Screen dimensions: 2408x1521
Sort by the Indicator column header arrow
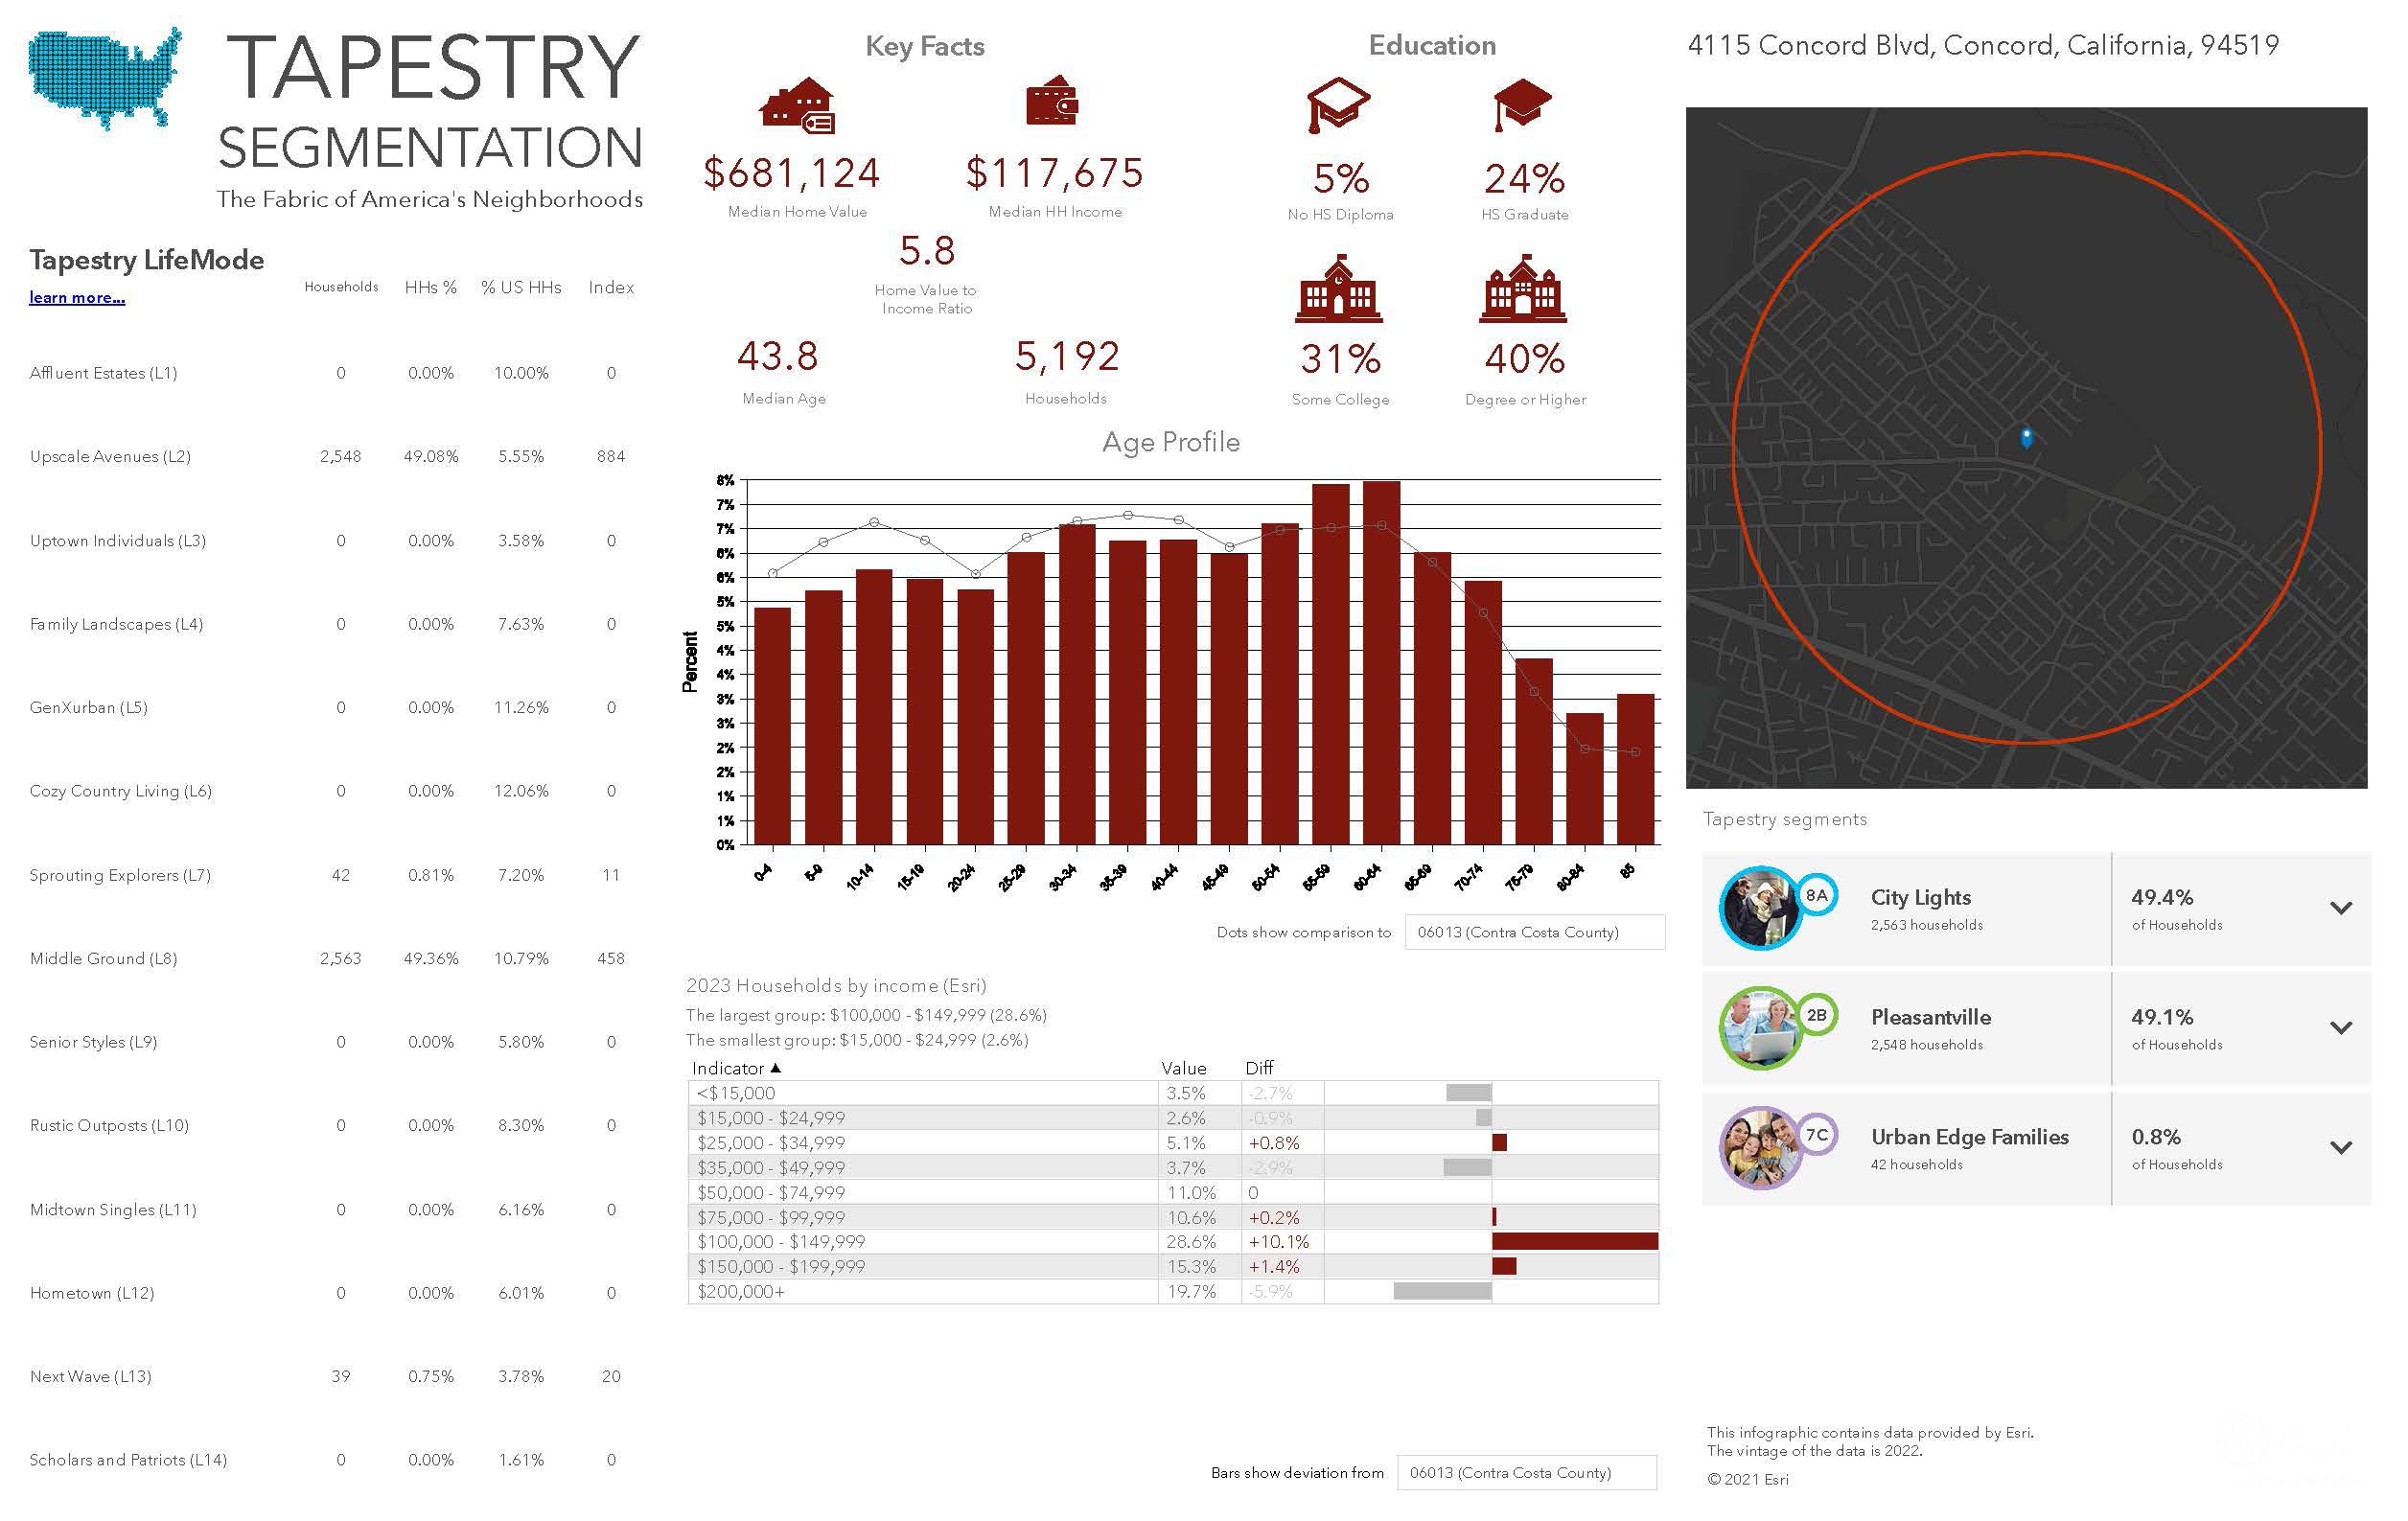coord(776,1068)
